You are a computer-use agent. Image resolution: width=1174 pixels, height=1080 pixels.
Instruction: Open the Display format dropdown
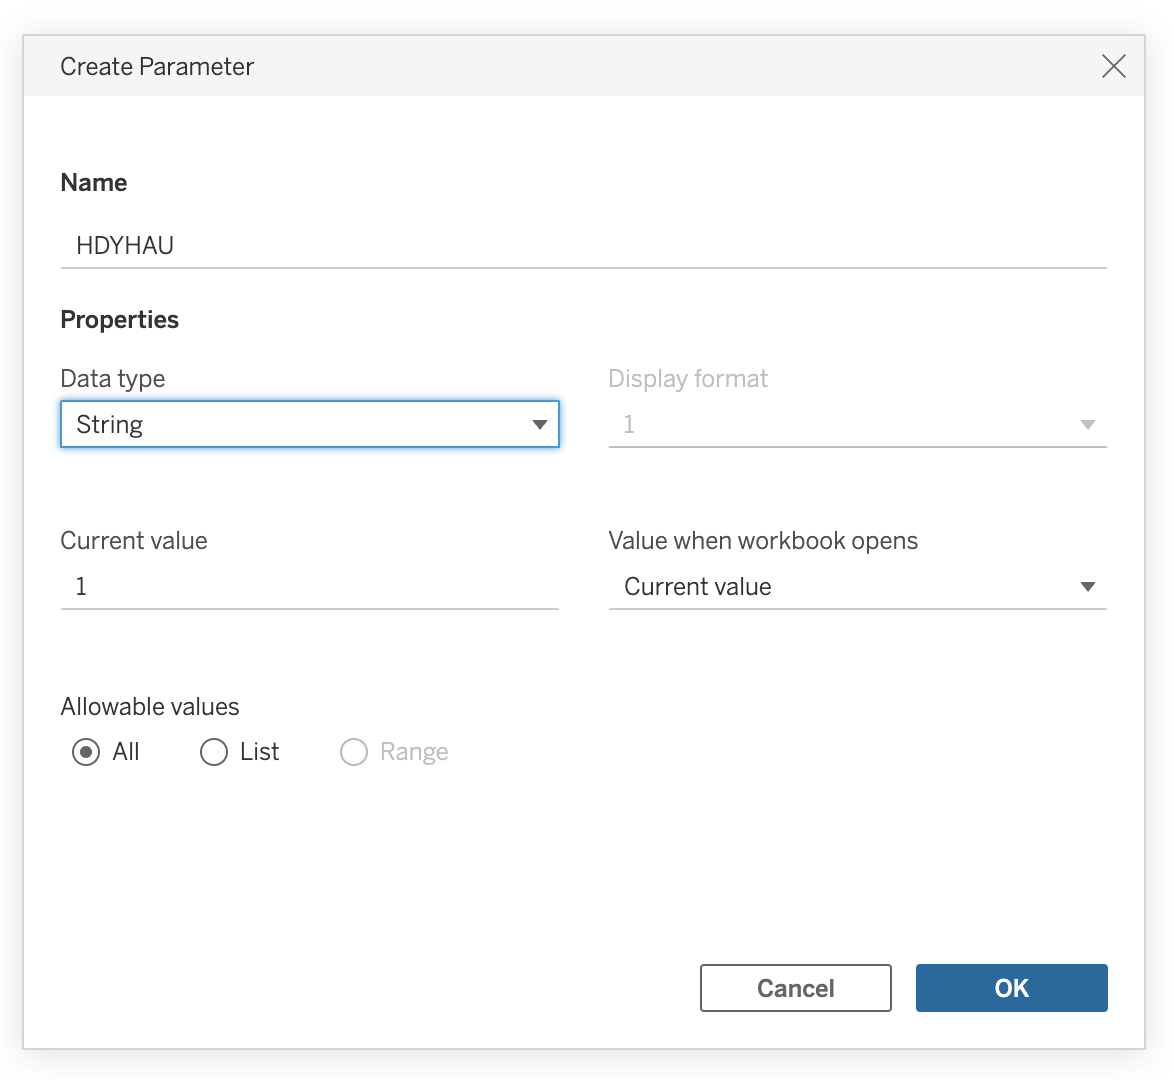(x=857, y=425)
